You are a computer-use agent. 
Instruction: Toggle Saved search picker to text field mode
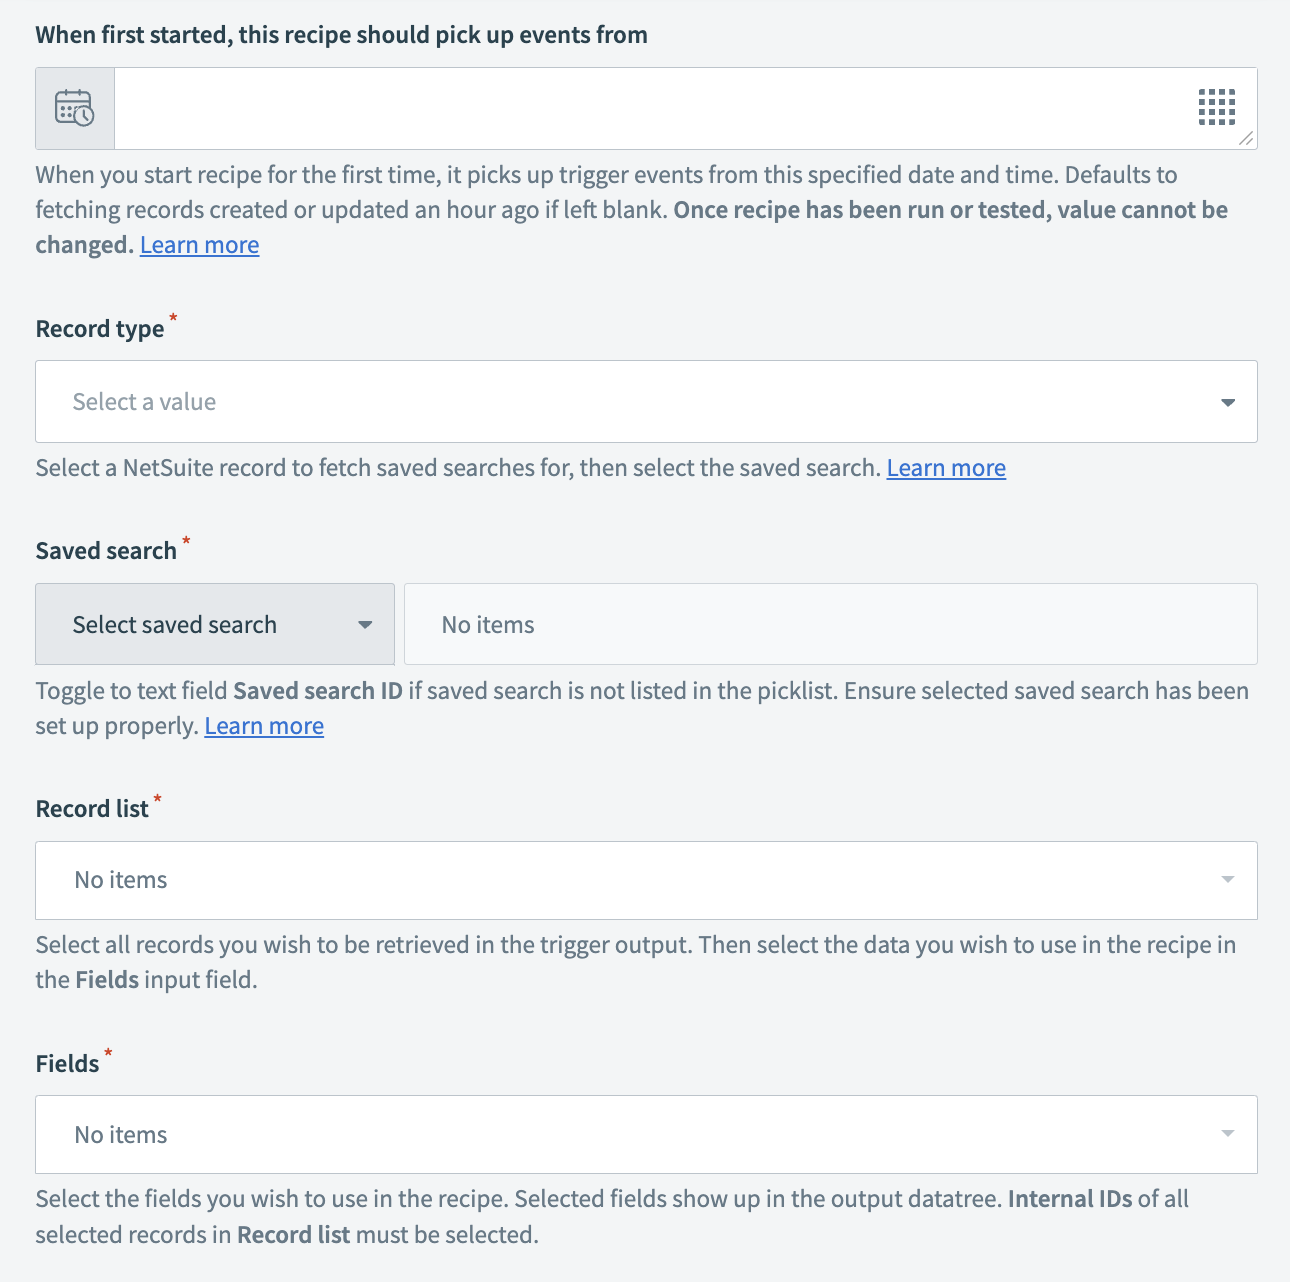[214, 623]
